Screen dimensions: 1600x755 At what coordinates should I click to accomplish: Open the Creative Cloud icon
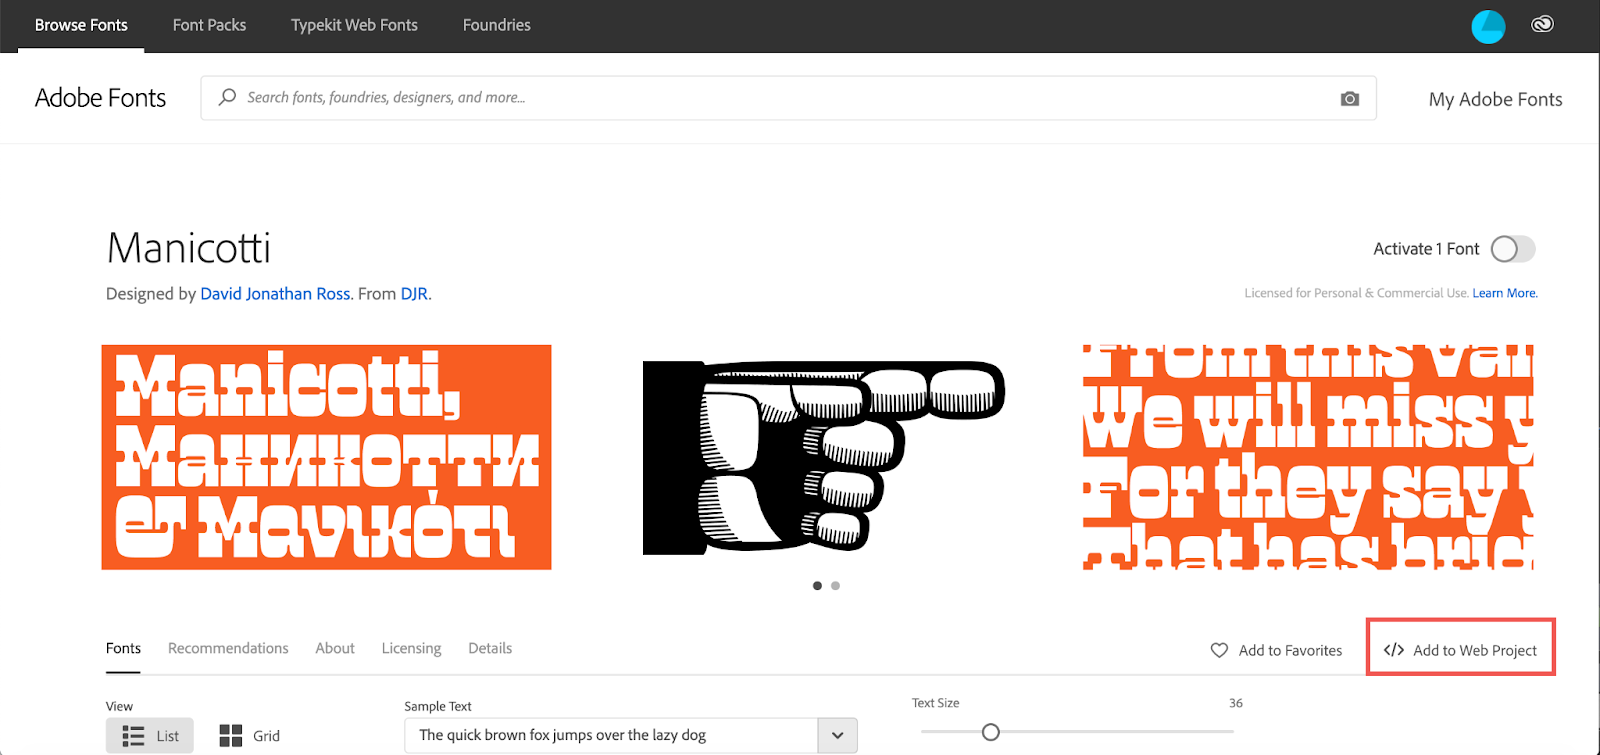(x=1542, y=25)
